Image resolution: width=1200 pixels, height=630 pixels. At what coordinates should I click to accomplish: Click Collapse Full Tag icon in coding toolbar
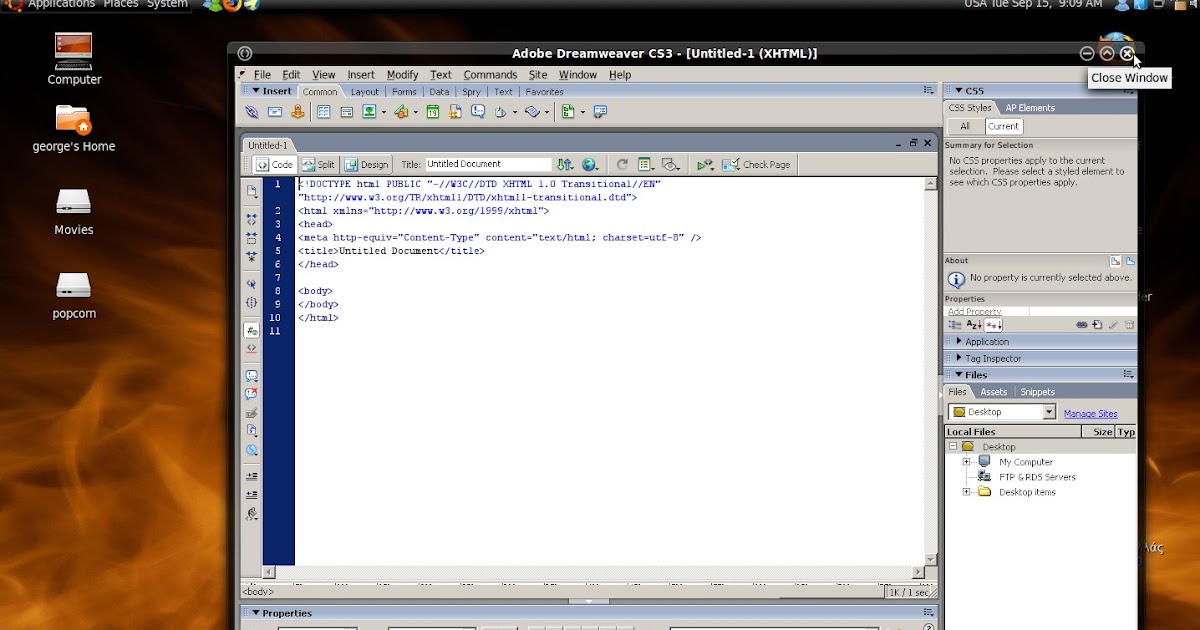252,219
